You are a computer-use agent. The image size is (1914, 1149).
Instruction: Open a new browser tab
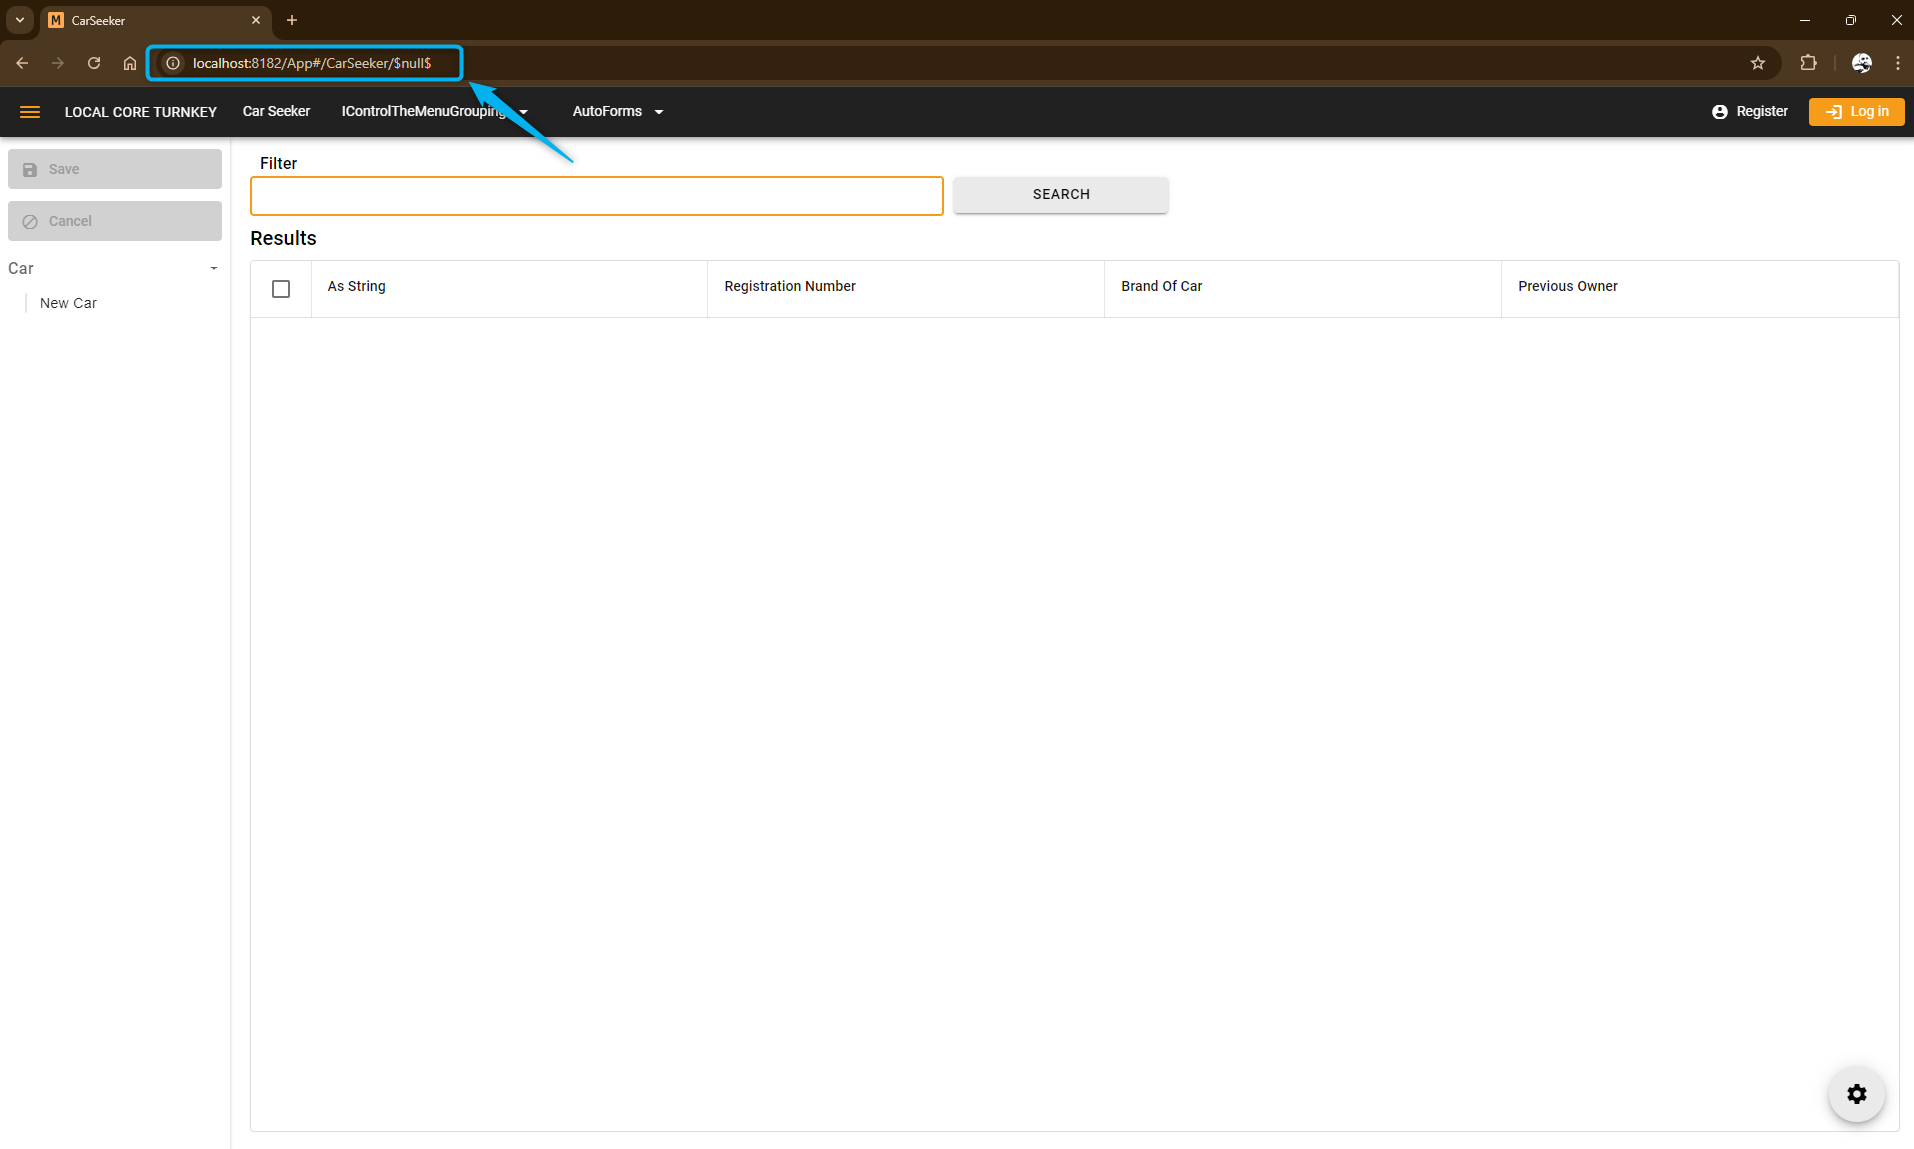click(x=292, y=20)
